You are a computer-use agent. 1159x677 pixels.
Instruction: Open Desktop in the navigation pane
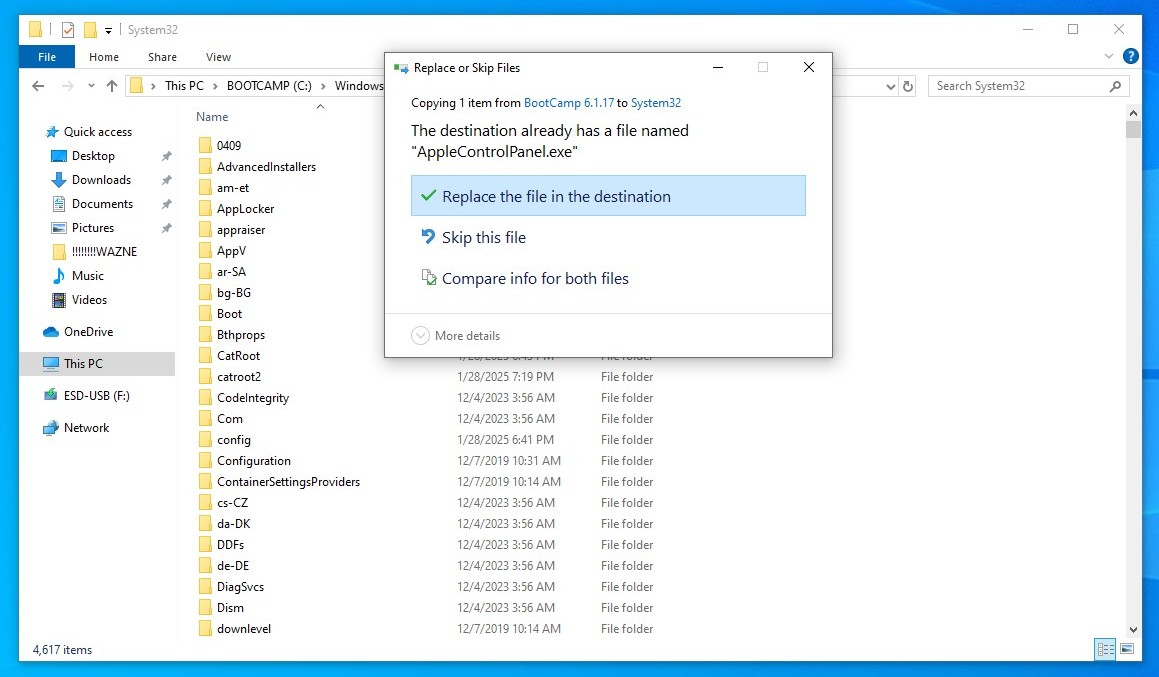point(93,156)
